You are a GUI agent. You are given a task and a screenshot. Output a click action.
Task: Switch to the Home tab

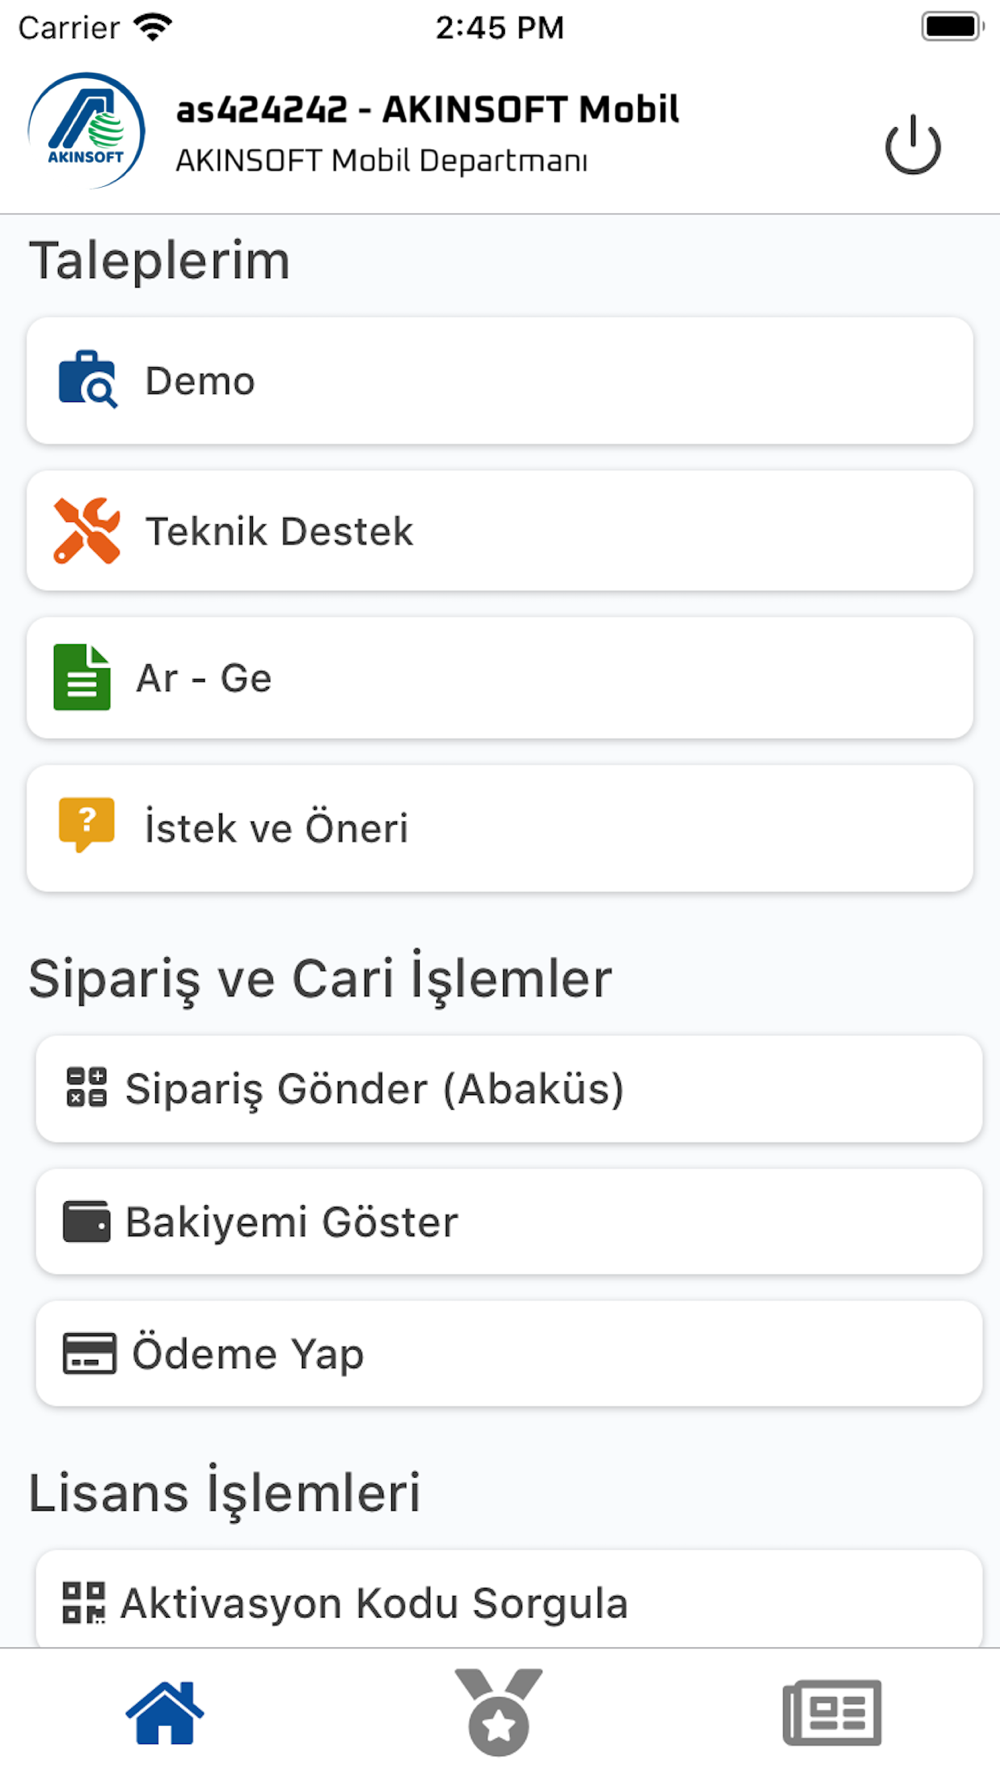click(x=165, y=1712)
